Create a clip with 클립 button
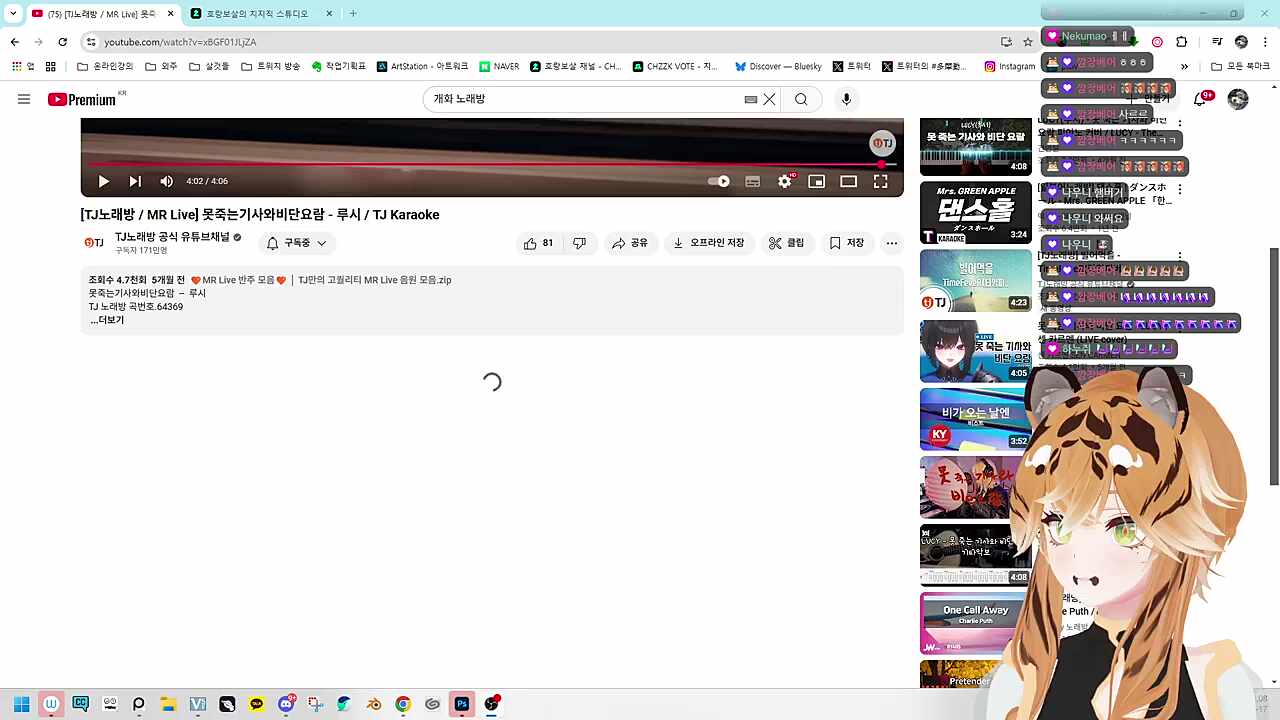The width and height of the screenshot is (1280, 720). (x=786, y=243)
